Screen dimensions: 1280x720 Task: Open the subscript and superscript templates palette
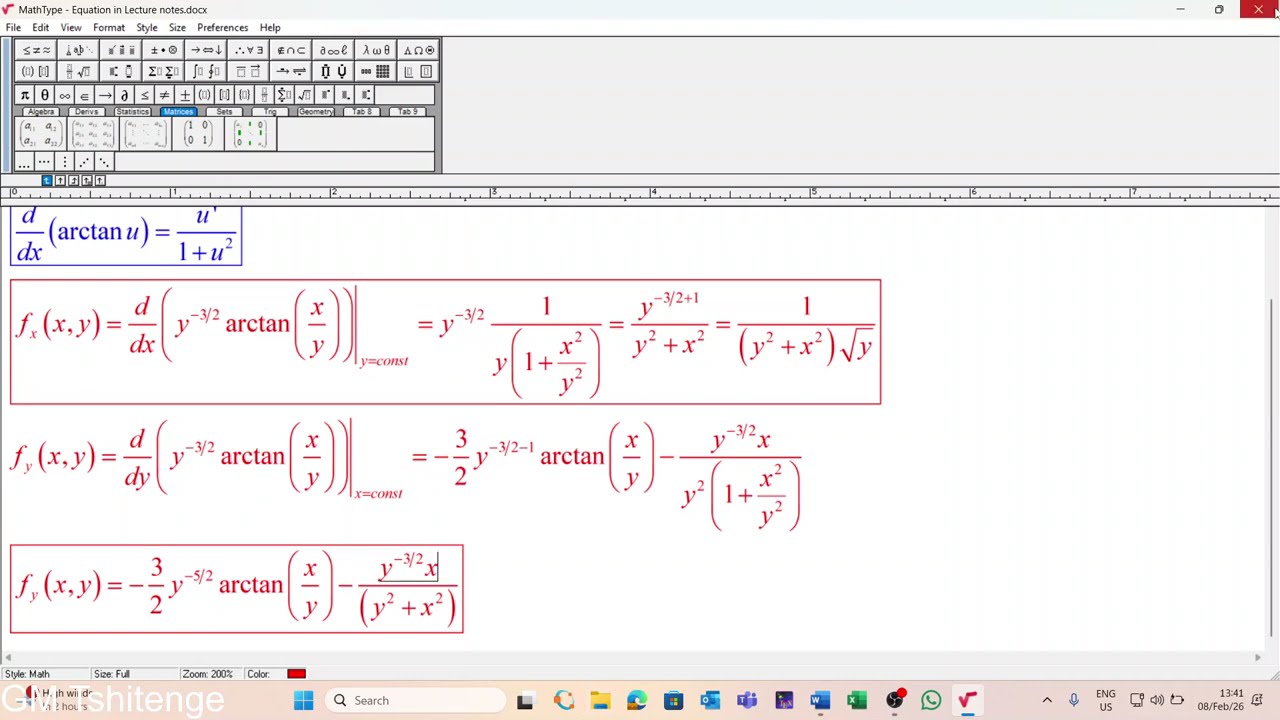121,72
